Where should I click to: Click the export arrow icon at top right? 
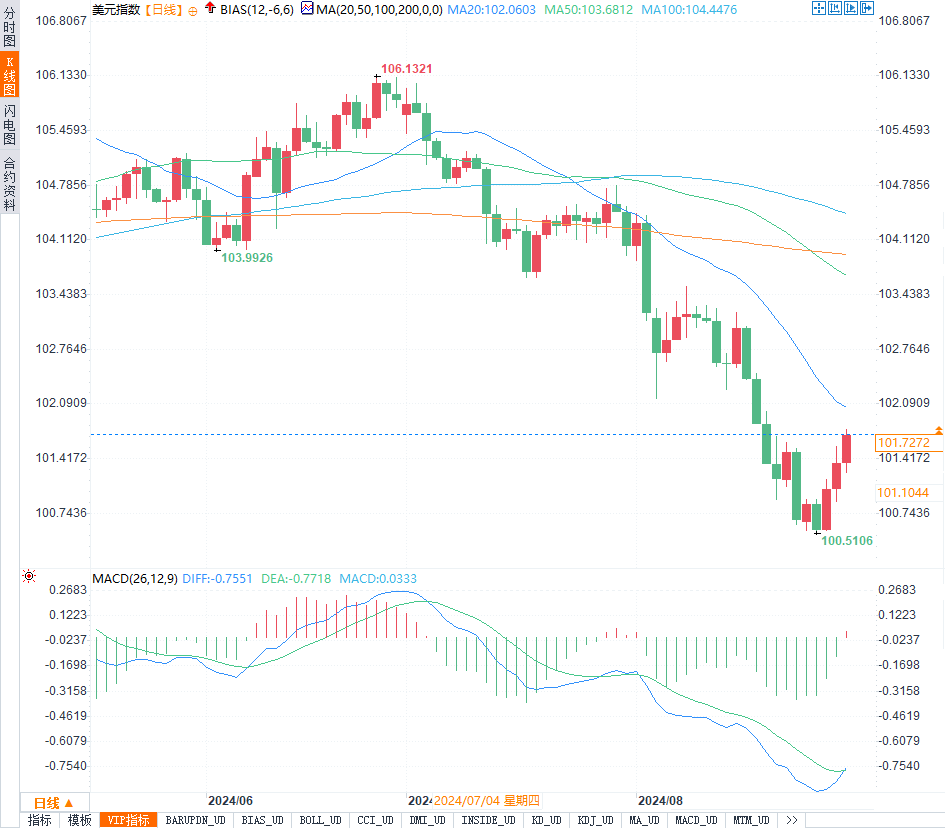(x=867, y=8)
